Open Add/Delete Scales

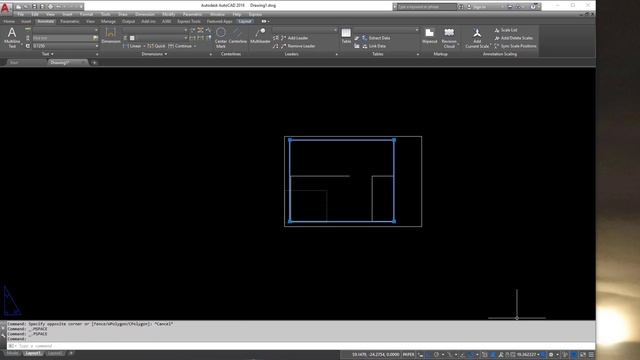pos(513,38)
